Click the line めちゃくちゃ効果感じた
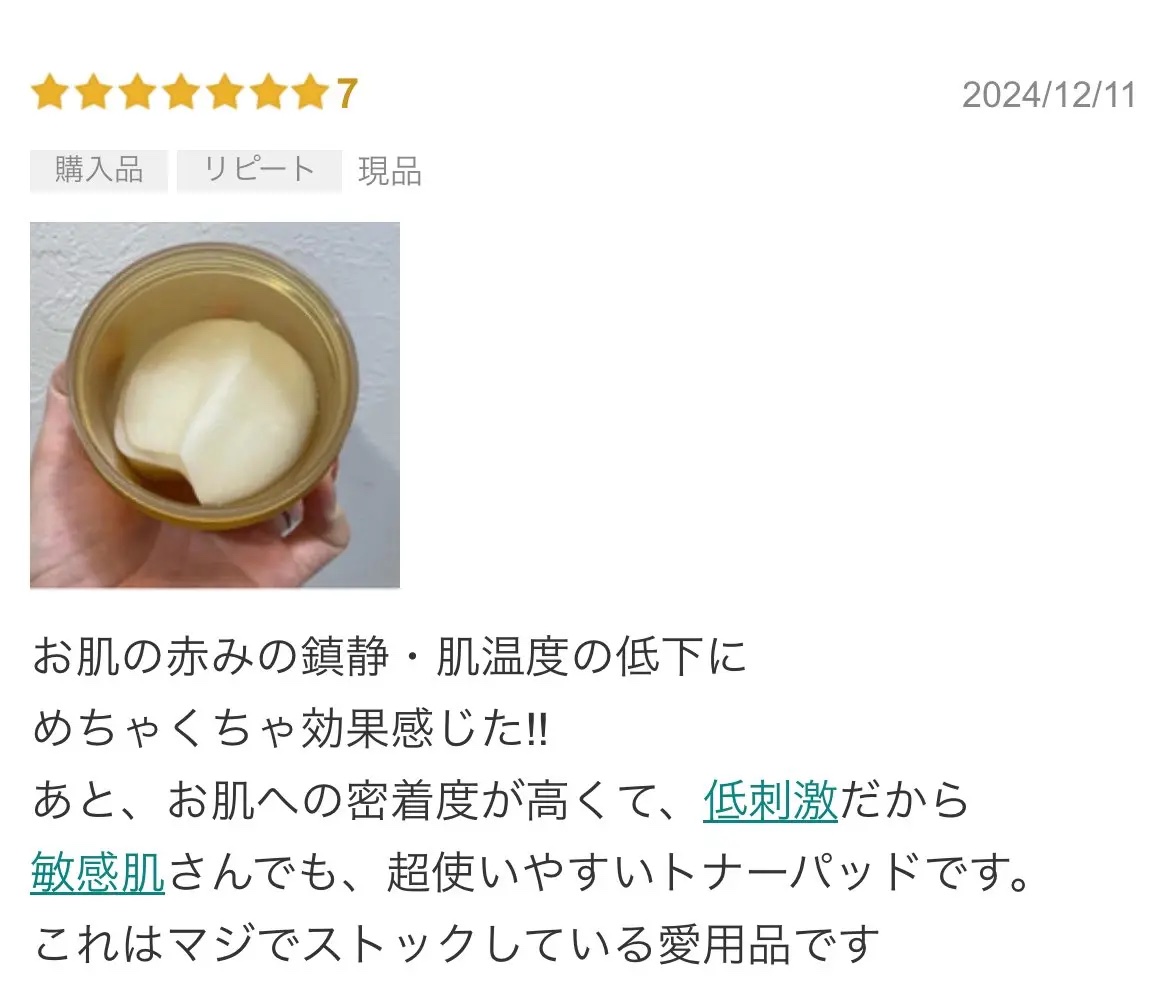 (291, 728)
